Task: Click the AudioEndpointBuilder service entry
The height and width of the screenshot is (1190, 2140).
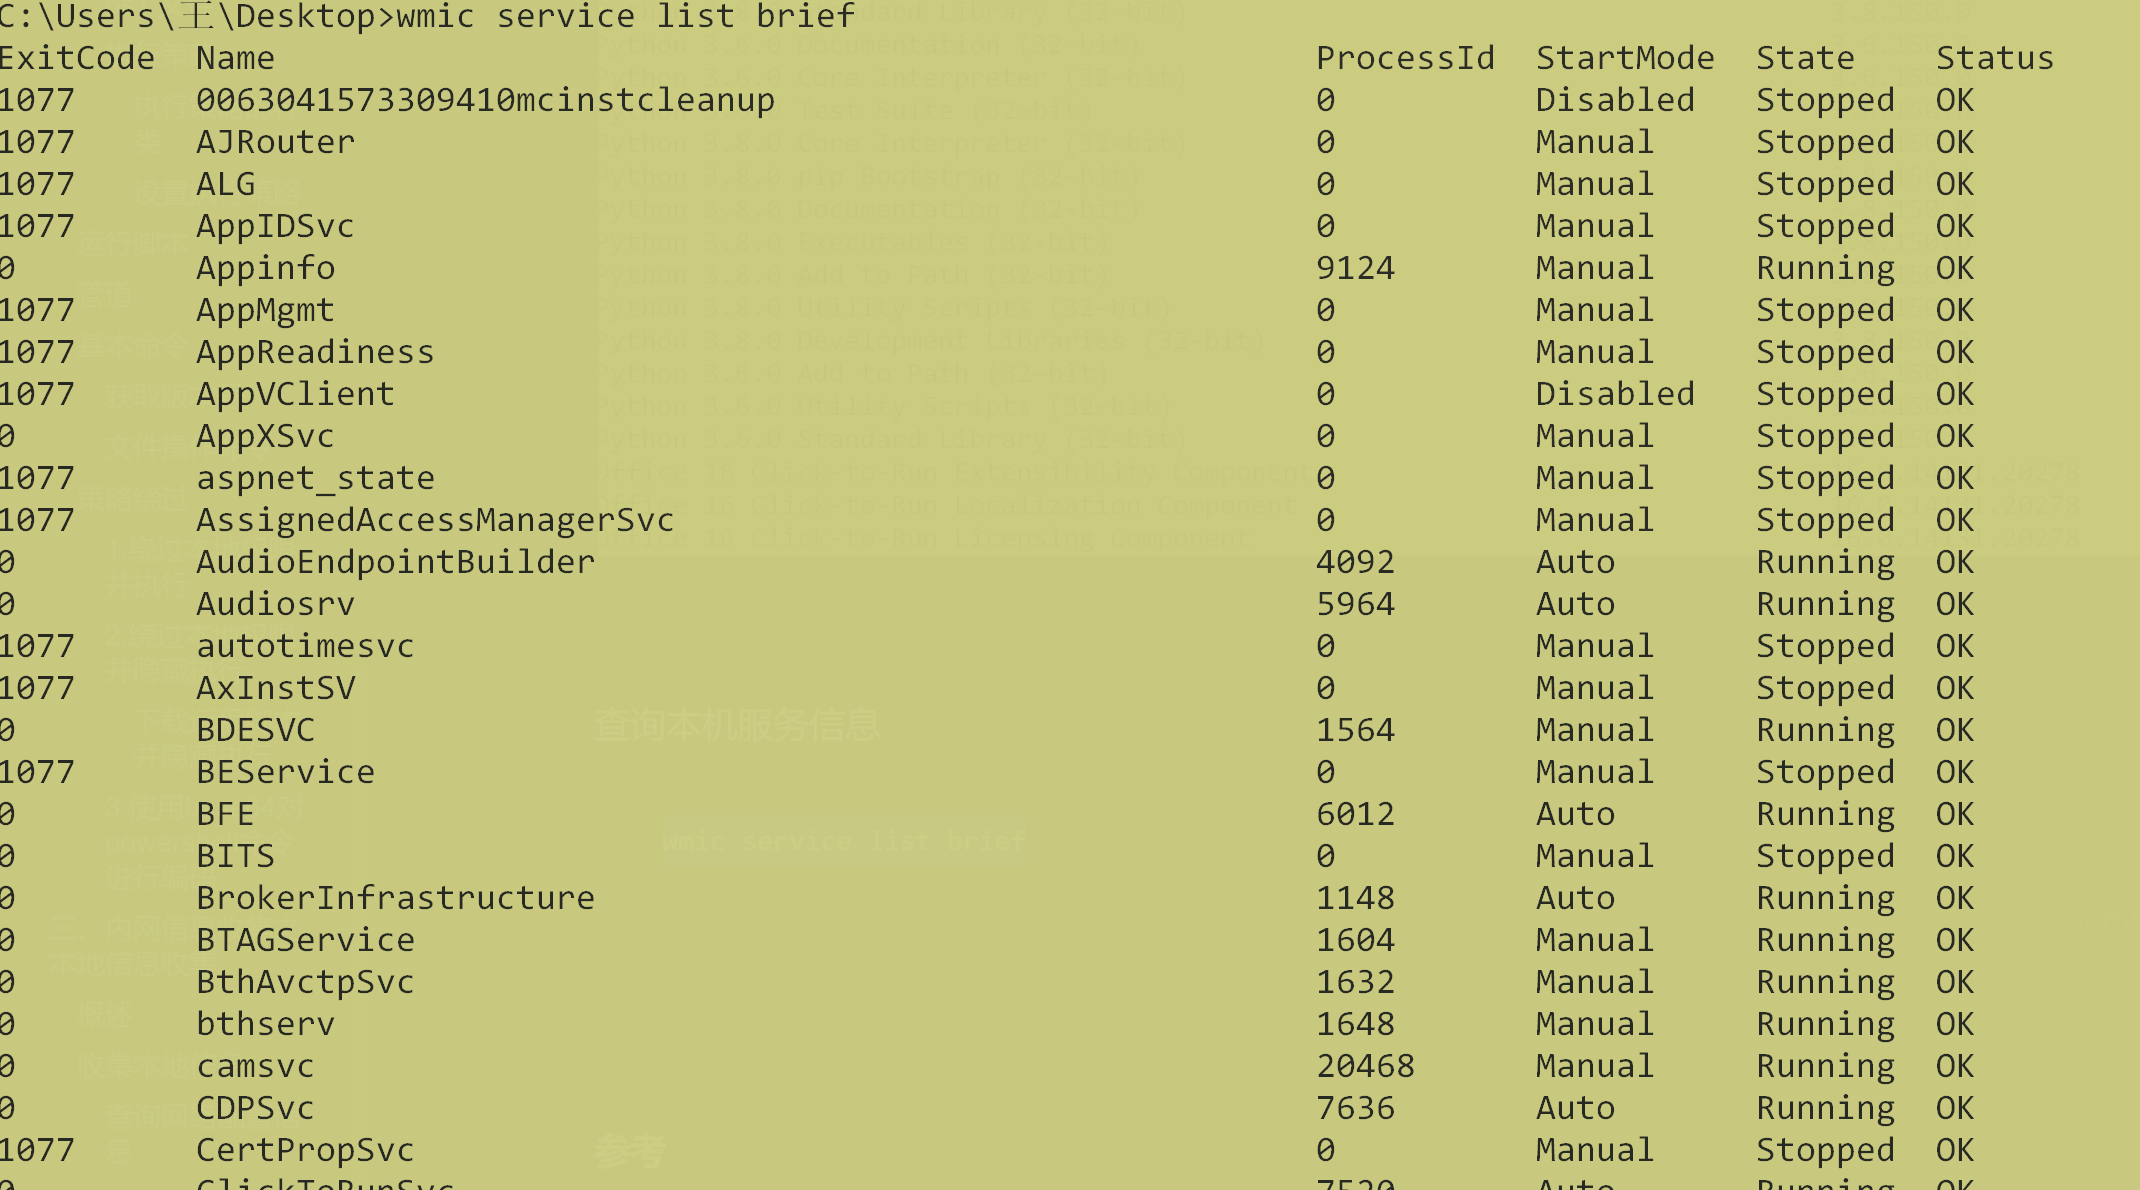Action: 395,562
